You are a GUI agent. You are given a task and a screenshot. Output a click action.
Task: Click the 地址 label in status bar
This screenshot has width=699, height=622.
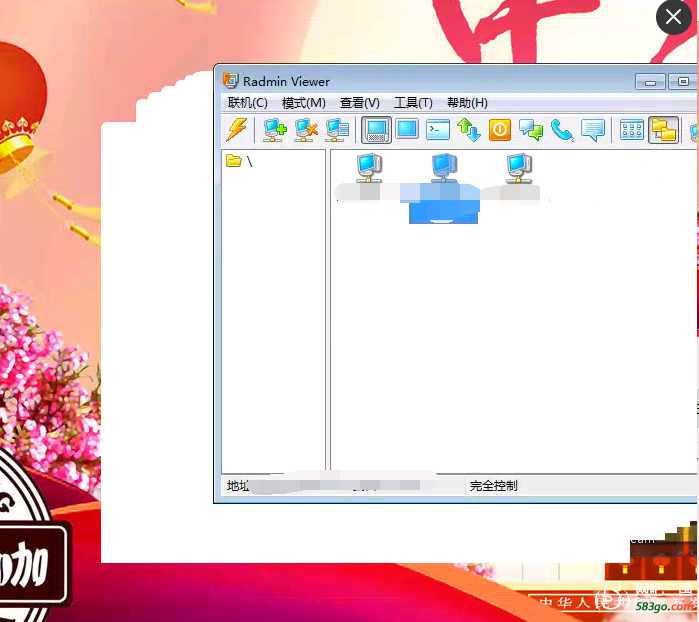point(238,486)
